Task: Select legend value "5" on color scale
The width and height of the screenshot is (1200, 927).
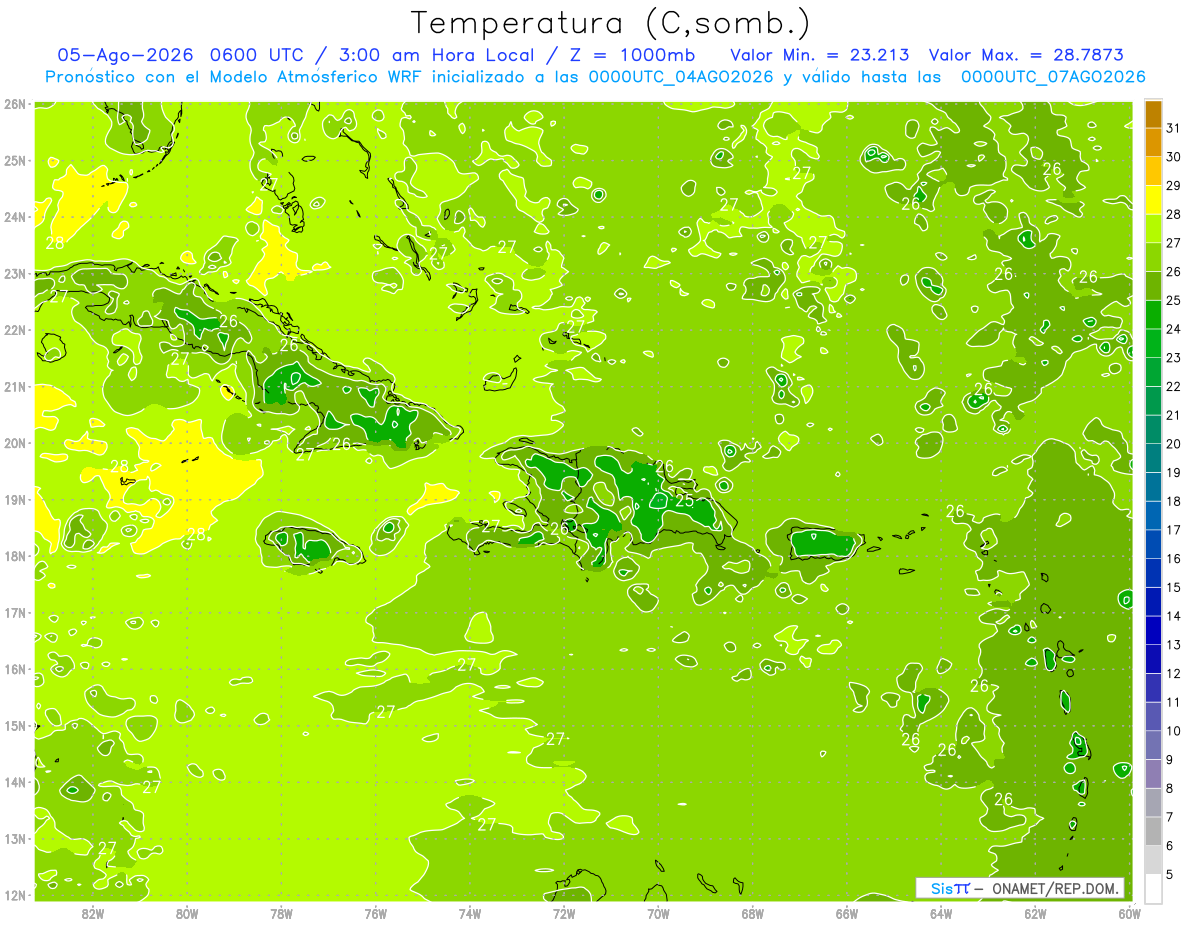Action: (1171, 875)
